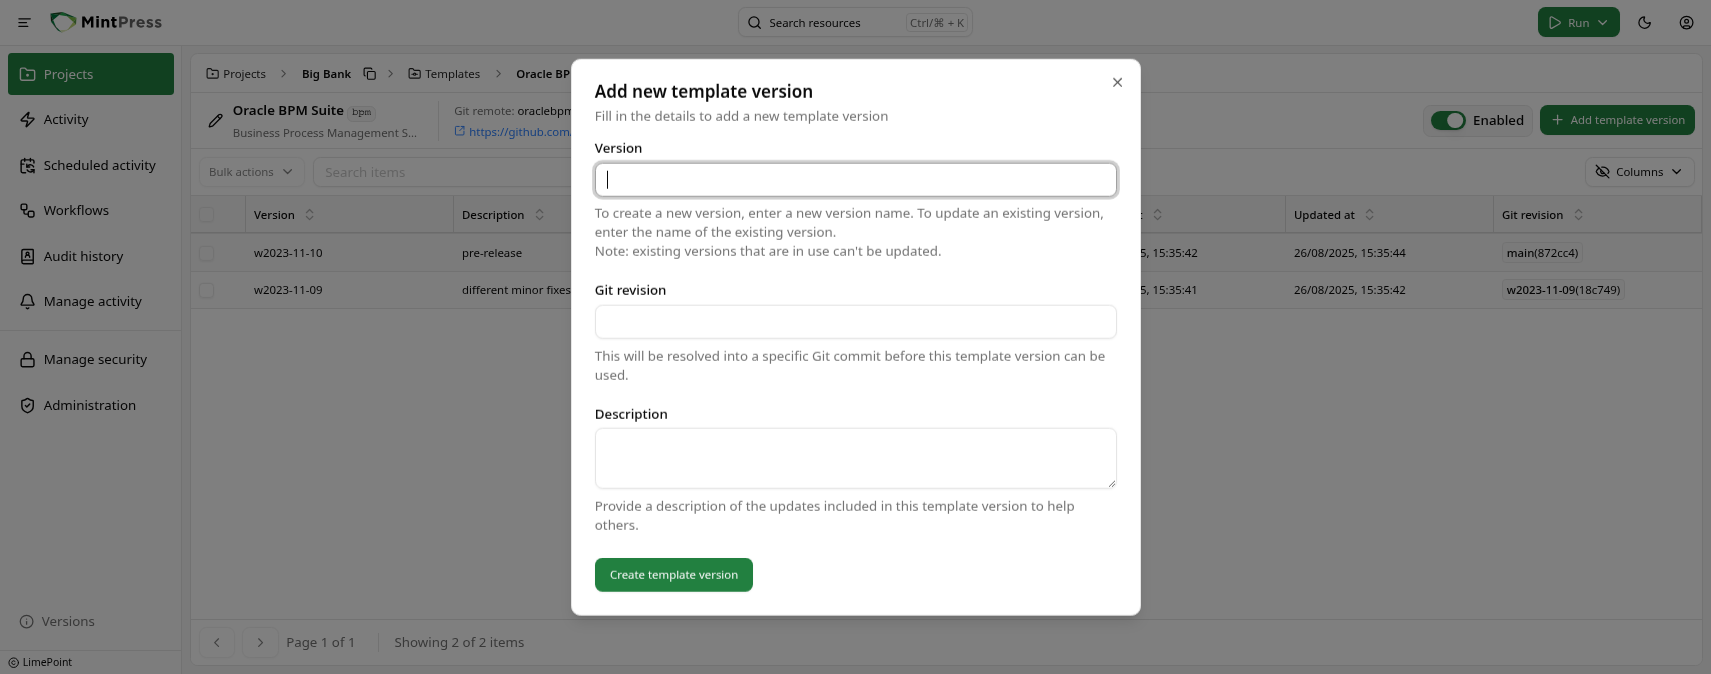Open the github.com remote link

point(513,131)
